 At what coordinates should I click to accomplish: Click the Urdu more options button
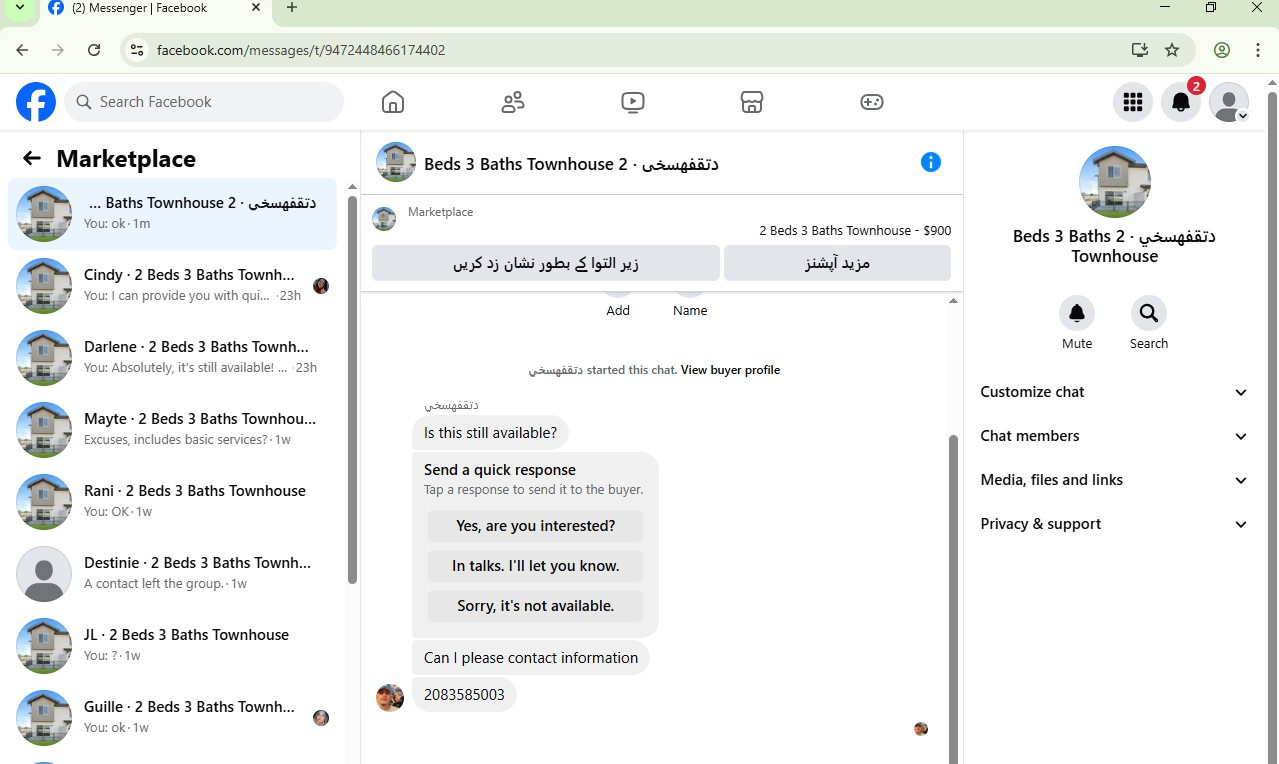coord(837,263)
